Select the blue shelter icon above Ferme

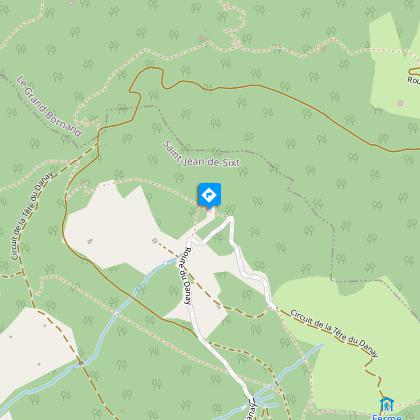[x=387, y=404]
